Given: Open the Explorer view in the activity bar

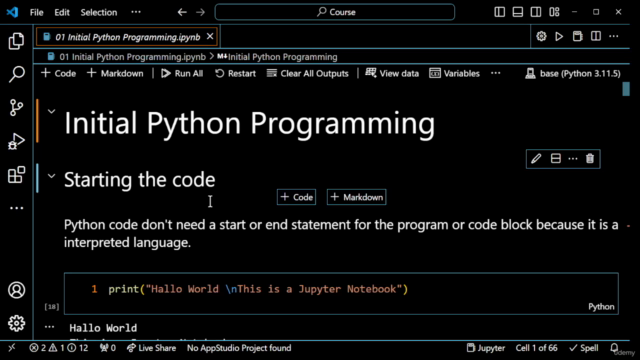Looking at the screenshot, I should coord(16,41).
